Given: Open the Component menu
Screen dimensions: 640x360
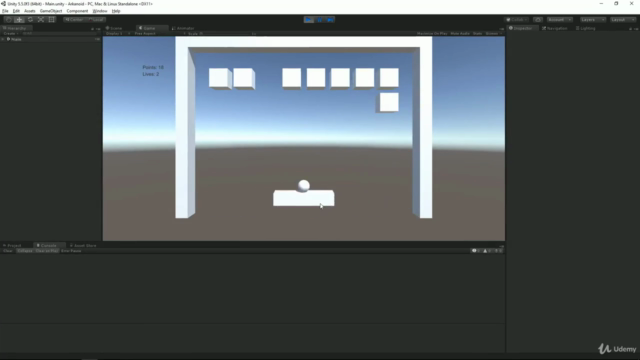Looking at the screenshot, I should (77, 11).
